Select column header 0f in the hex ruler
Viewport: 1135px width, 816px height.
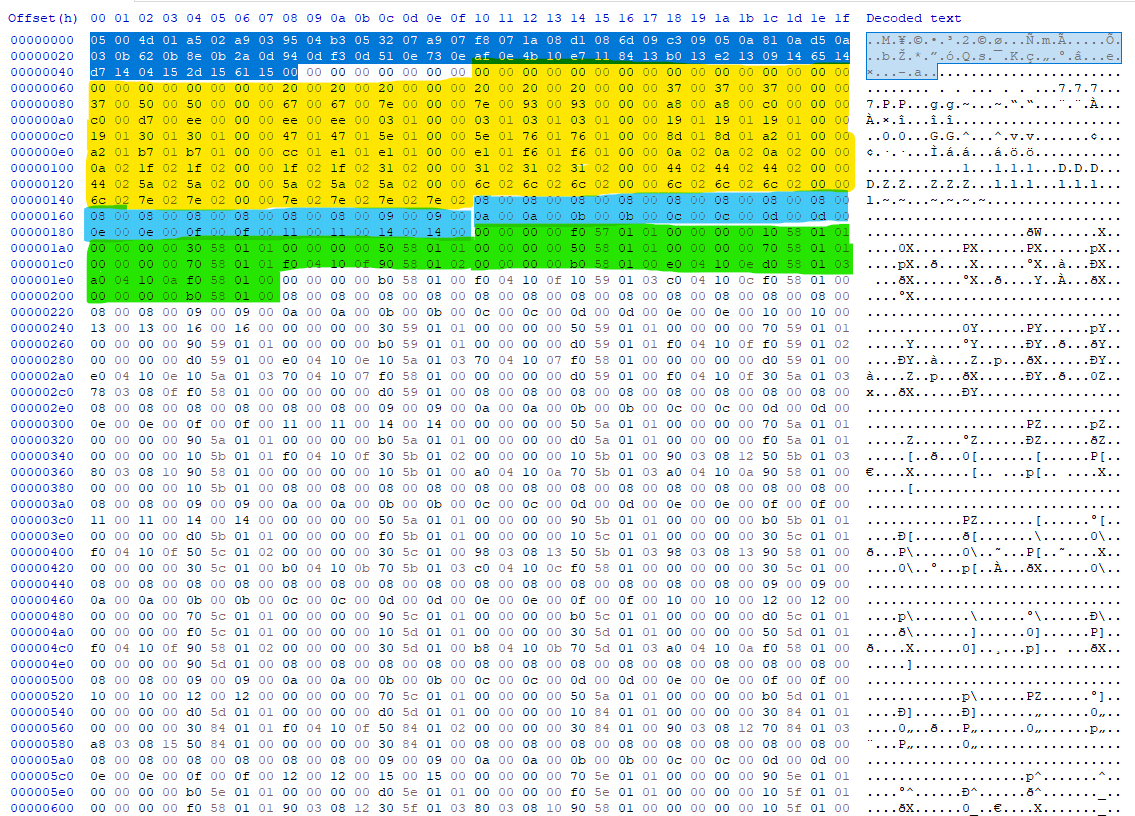coord(457,18)
